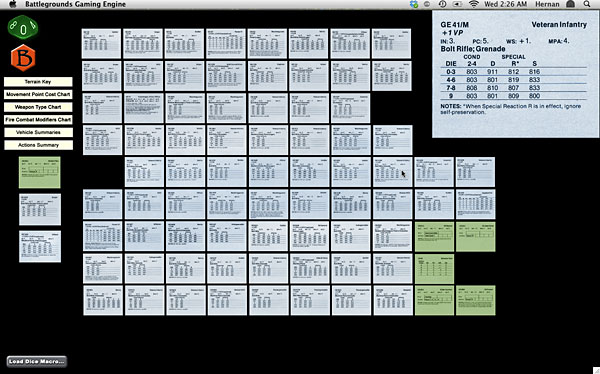Select the green card in left sidebar
Screen dimensions: 600x374
pyautogui.click(x=40, y=172)
